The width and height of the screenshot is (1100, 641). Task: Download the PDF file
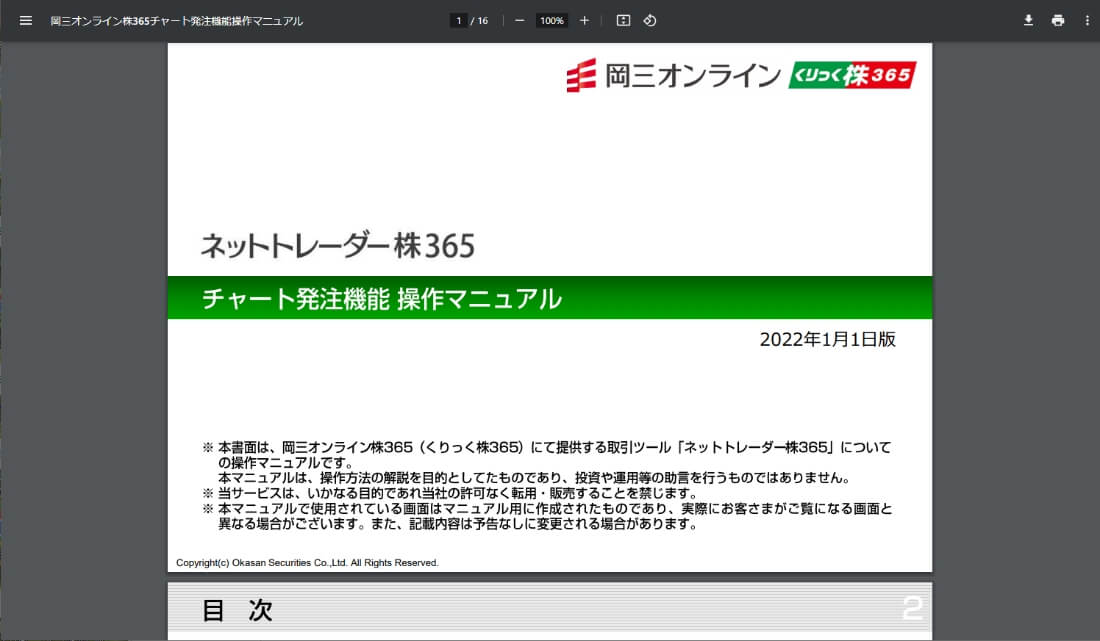click(x=1028, y=21)
